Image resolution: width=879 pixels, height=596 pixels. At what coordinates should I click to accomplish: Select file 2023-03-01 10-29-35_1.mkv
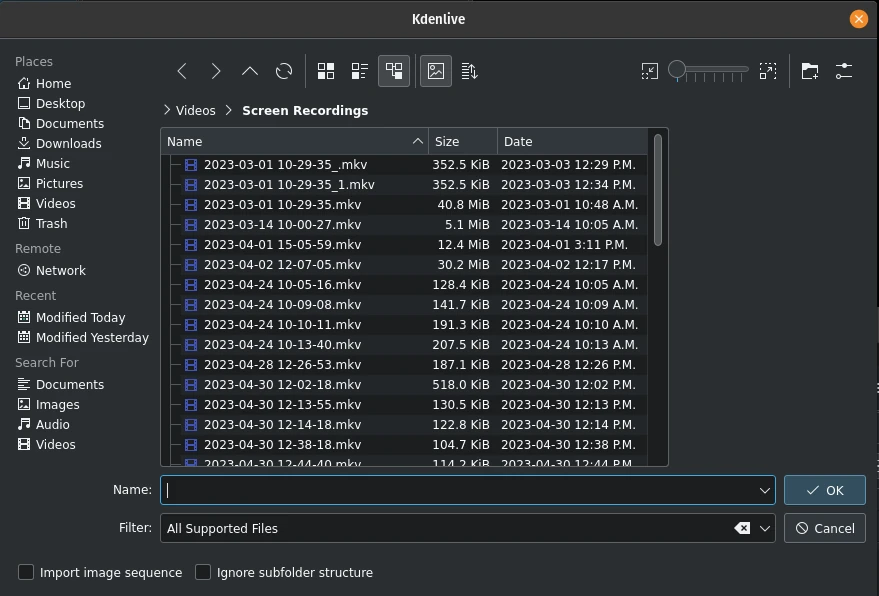[289, 184]
